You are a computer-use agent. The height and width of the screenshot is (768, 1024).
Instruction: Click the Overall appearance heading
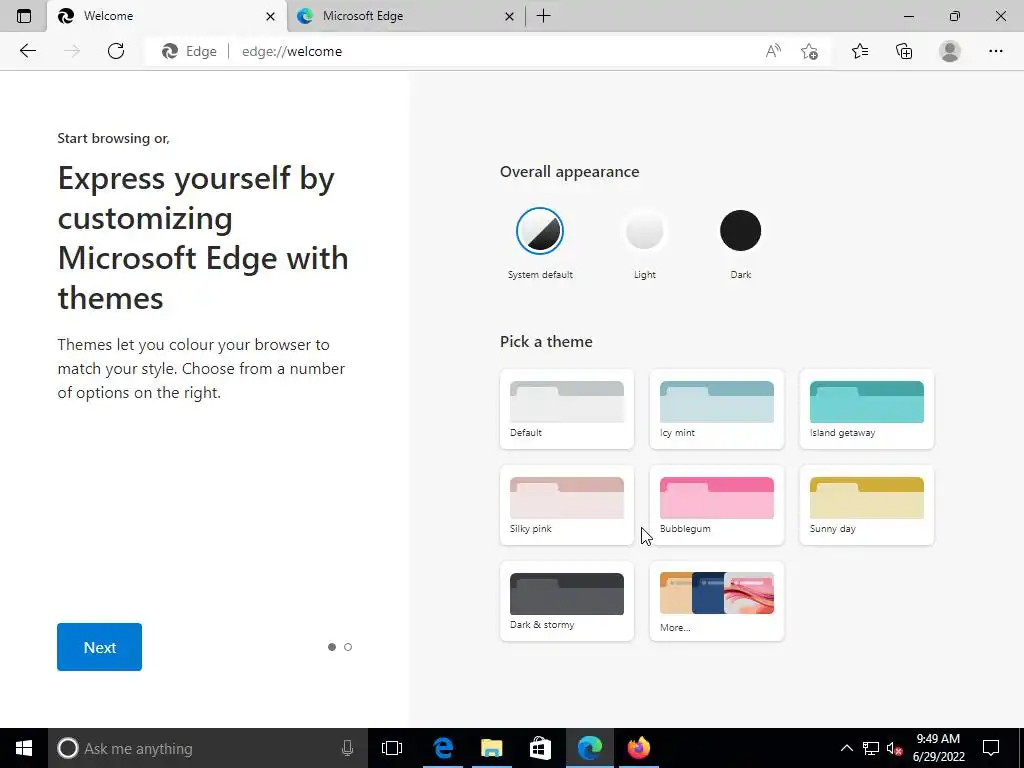pos(569,172)
